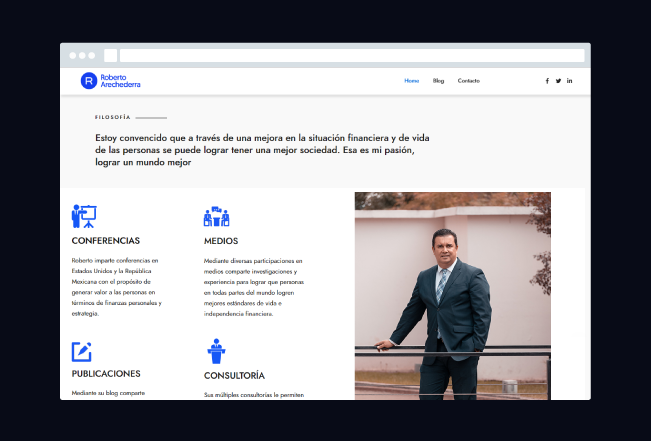Click the Roberto Arechederra brand name text

click(120, 81)
